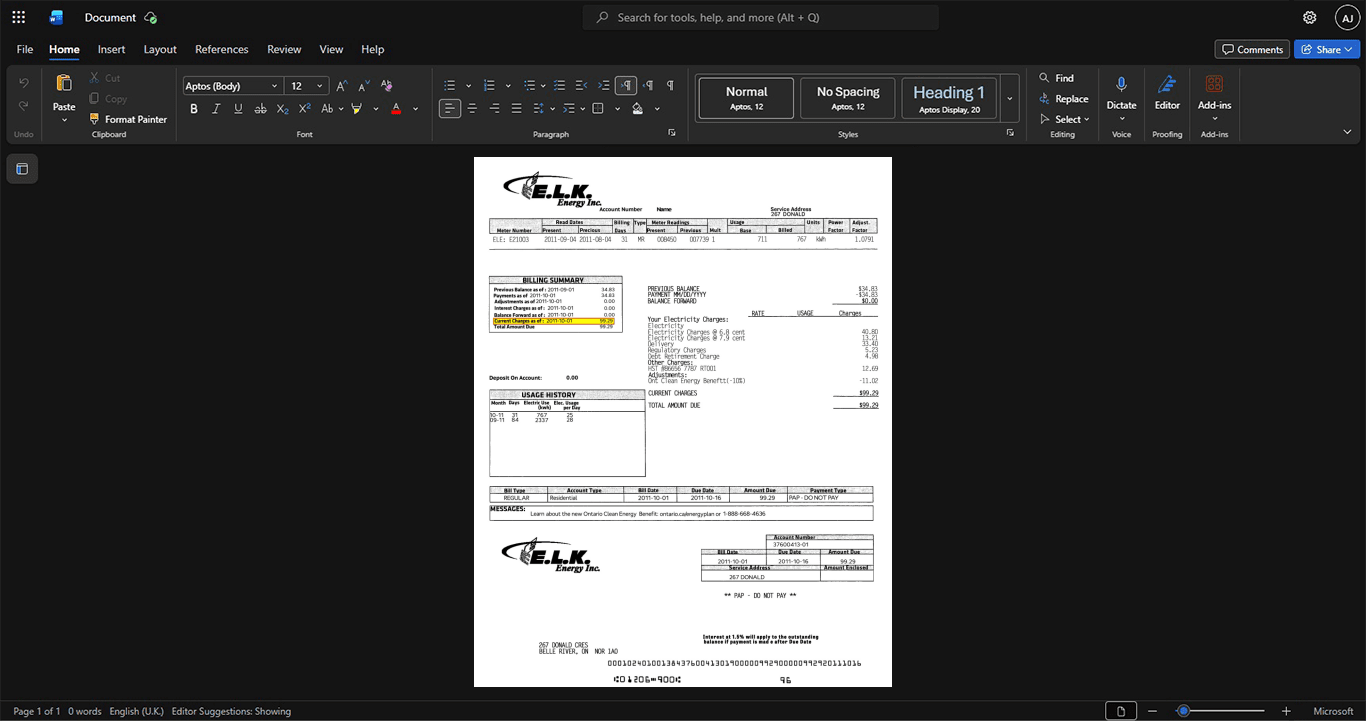Open font color dropdown arrow

pos(415,108)
